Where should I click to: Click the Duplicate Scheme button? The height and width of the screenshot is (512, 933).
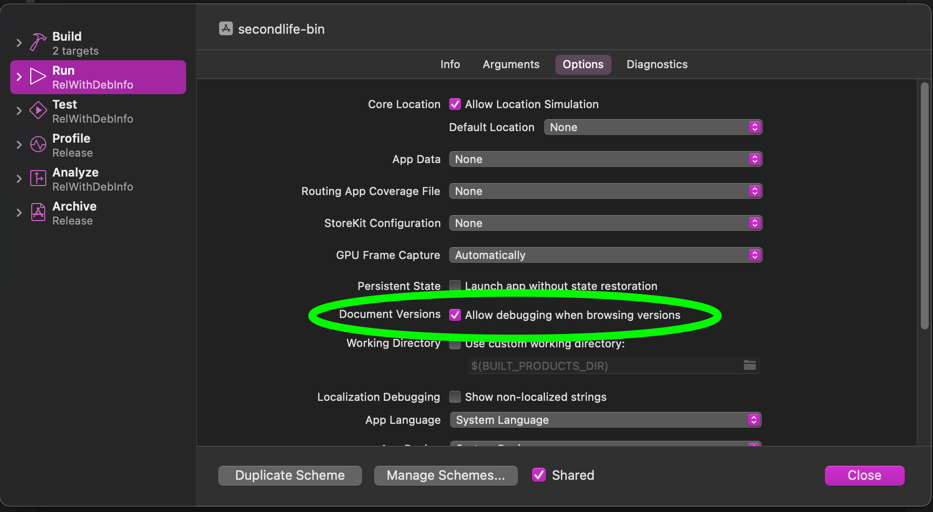pos(289,475)
